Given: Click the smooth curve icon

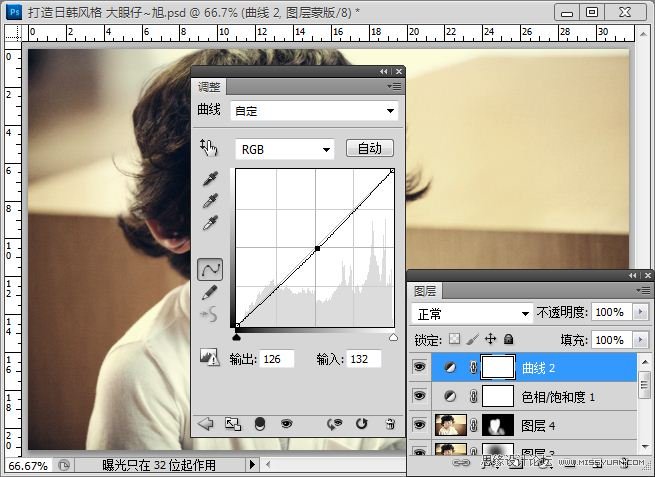Looking at the screenshot, I should point(209,314).
